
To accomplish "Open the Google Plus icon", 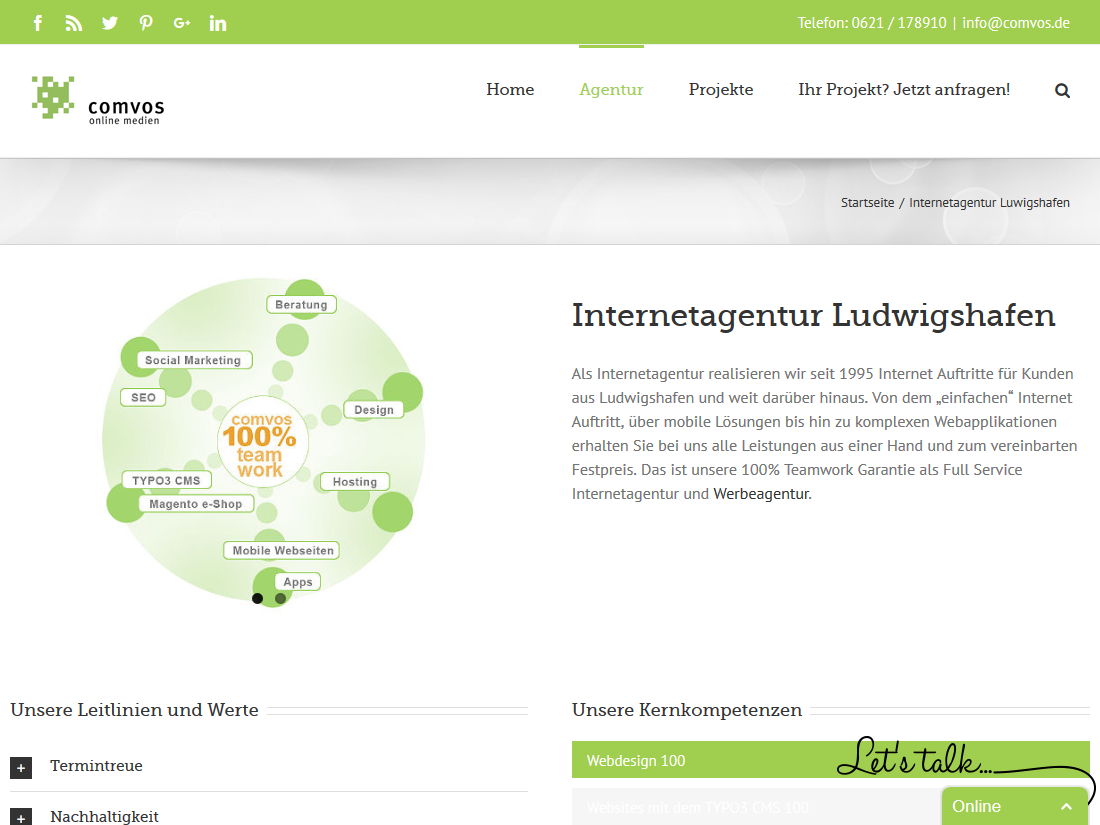I will (x=182, y=23).
